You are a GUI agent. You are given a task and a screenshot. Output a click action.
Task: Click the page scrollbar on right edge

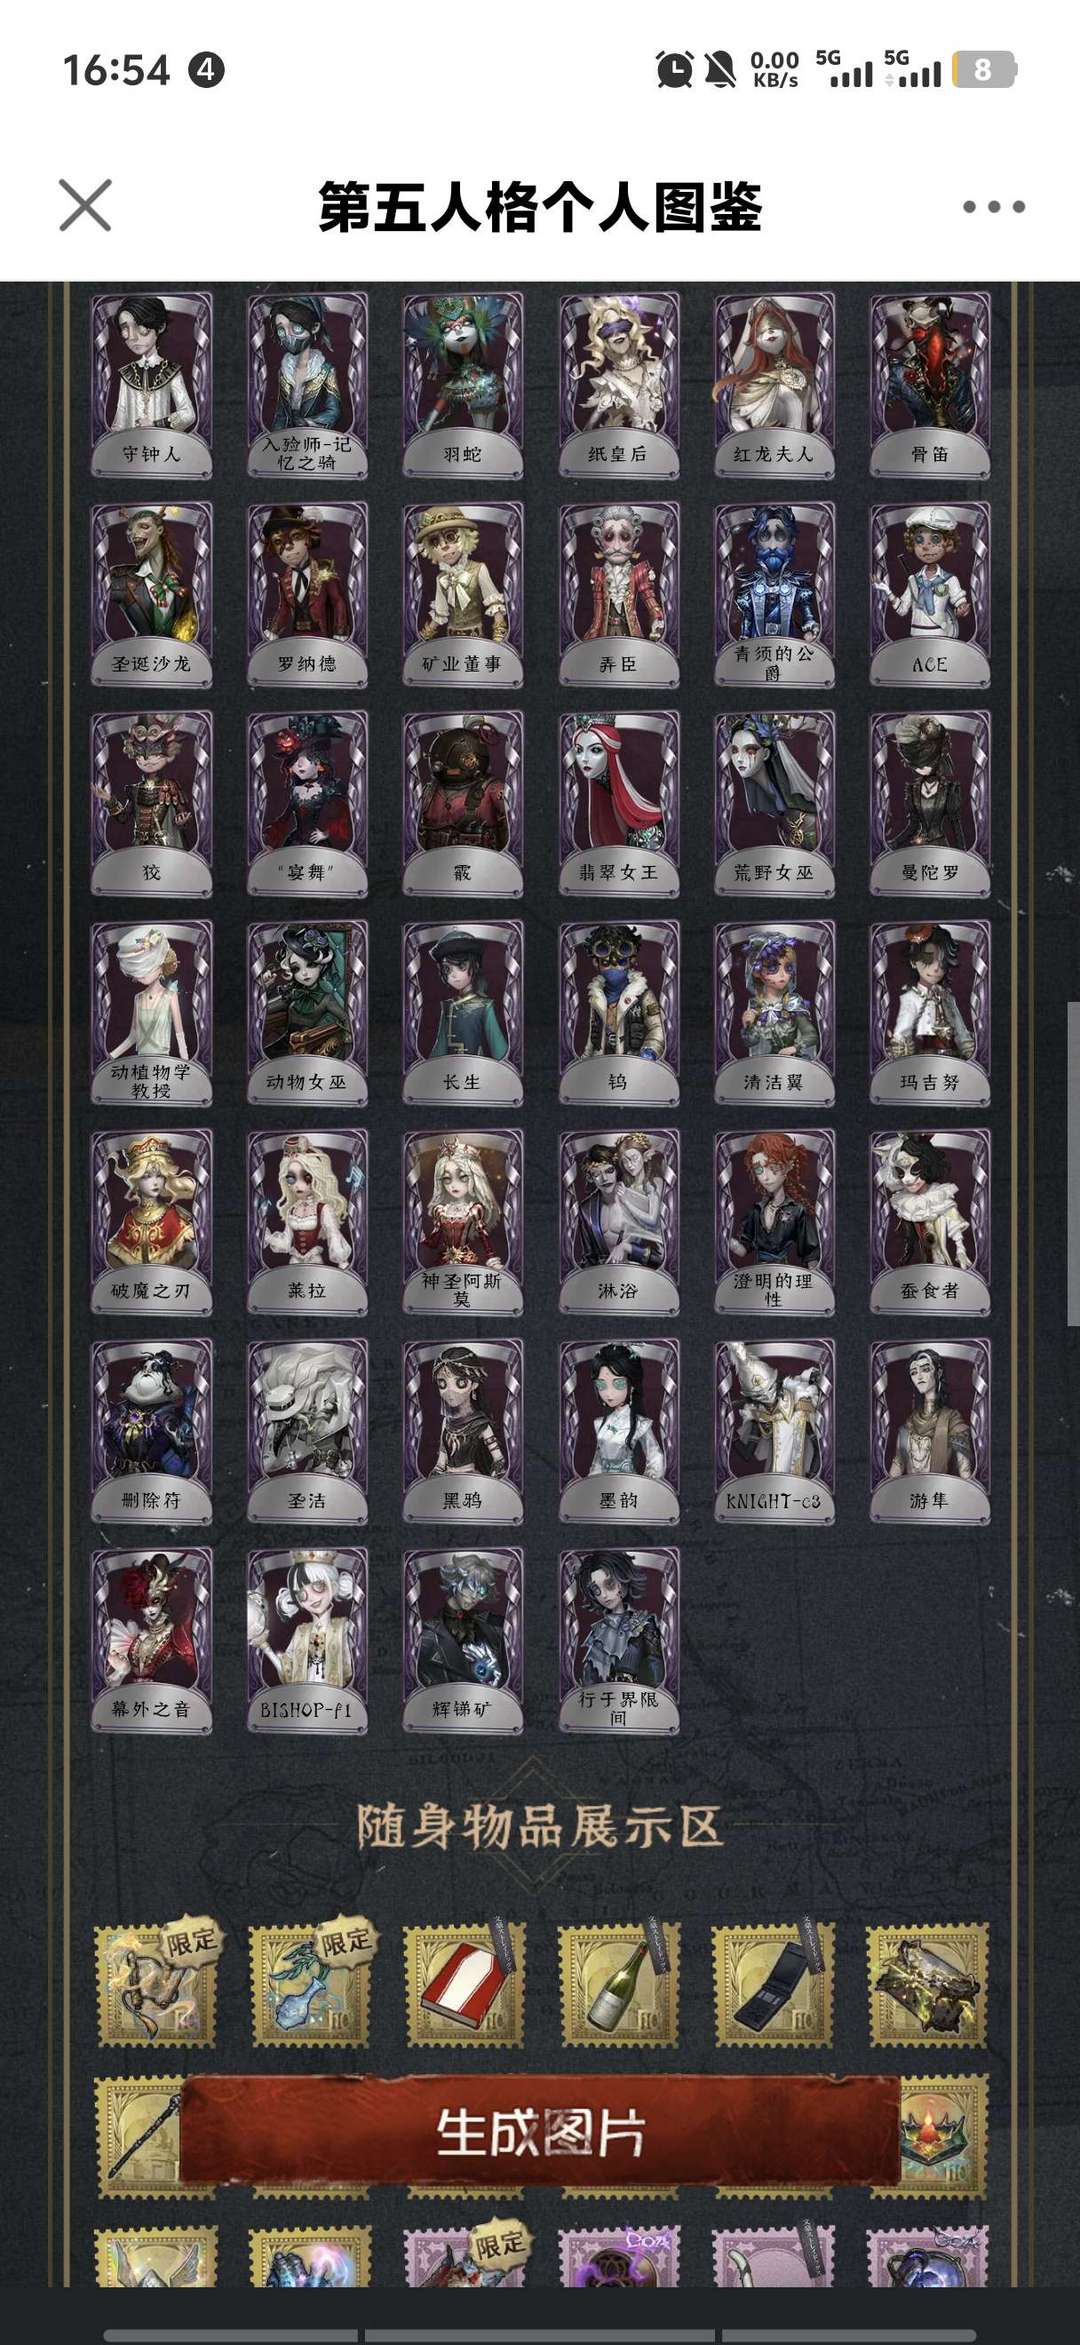coord(1074,1163)
